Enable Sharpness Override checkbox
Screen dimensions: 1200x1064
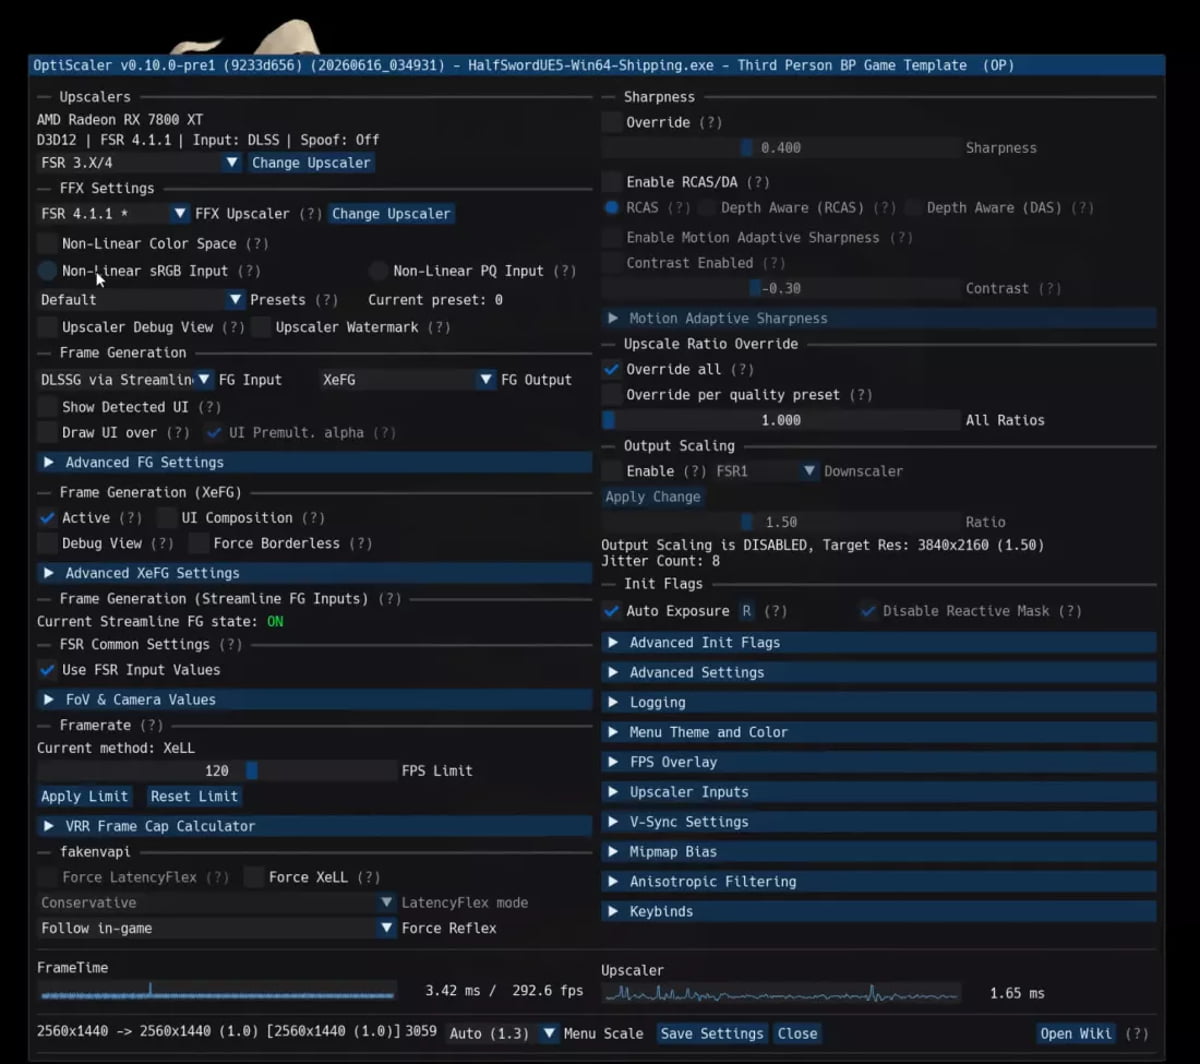tap(611, 122)
